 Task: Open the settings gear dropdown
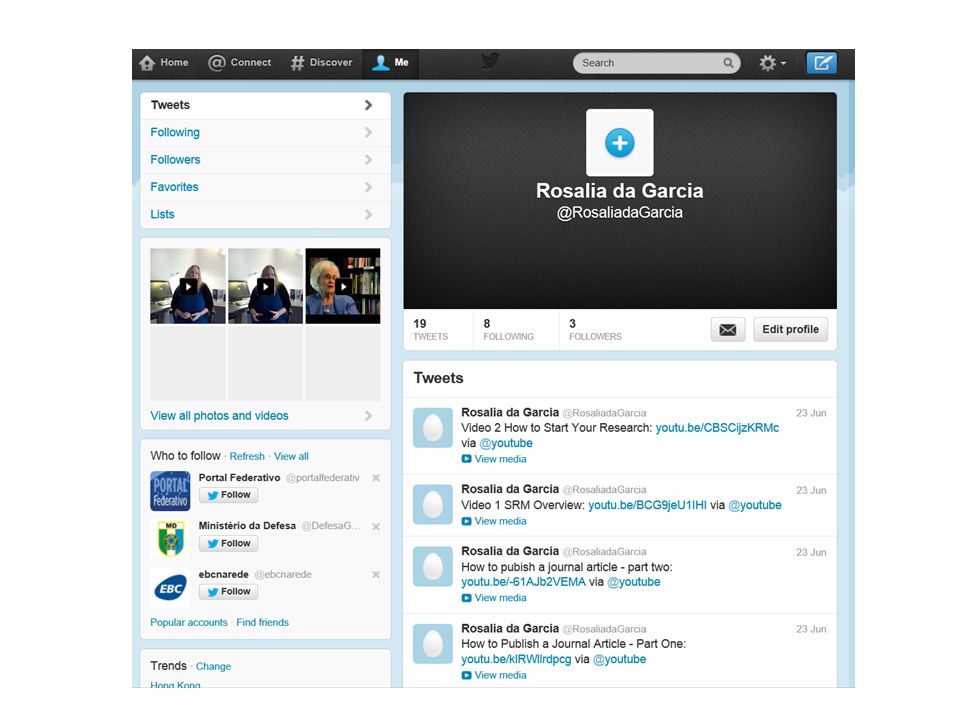click(773, 63)
